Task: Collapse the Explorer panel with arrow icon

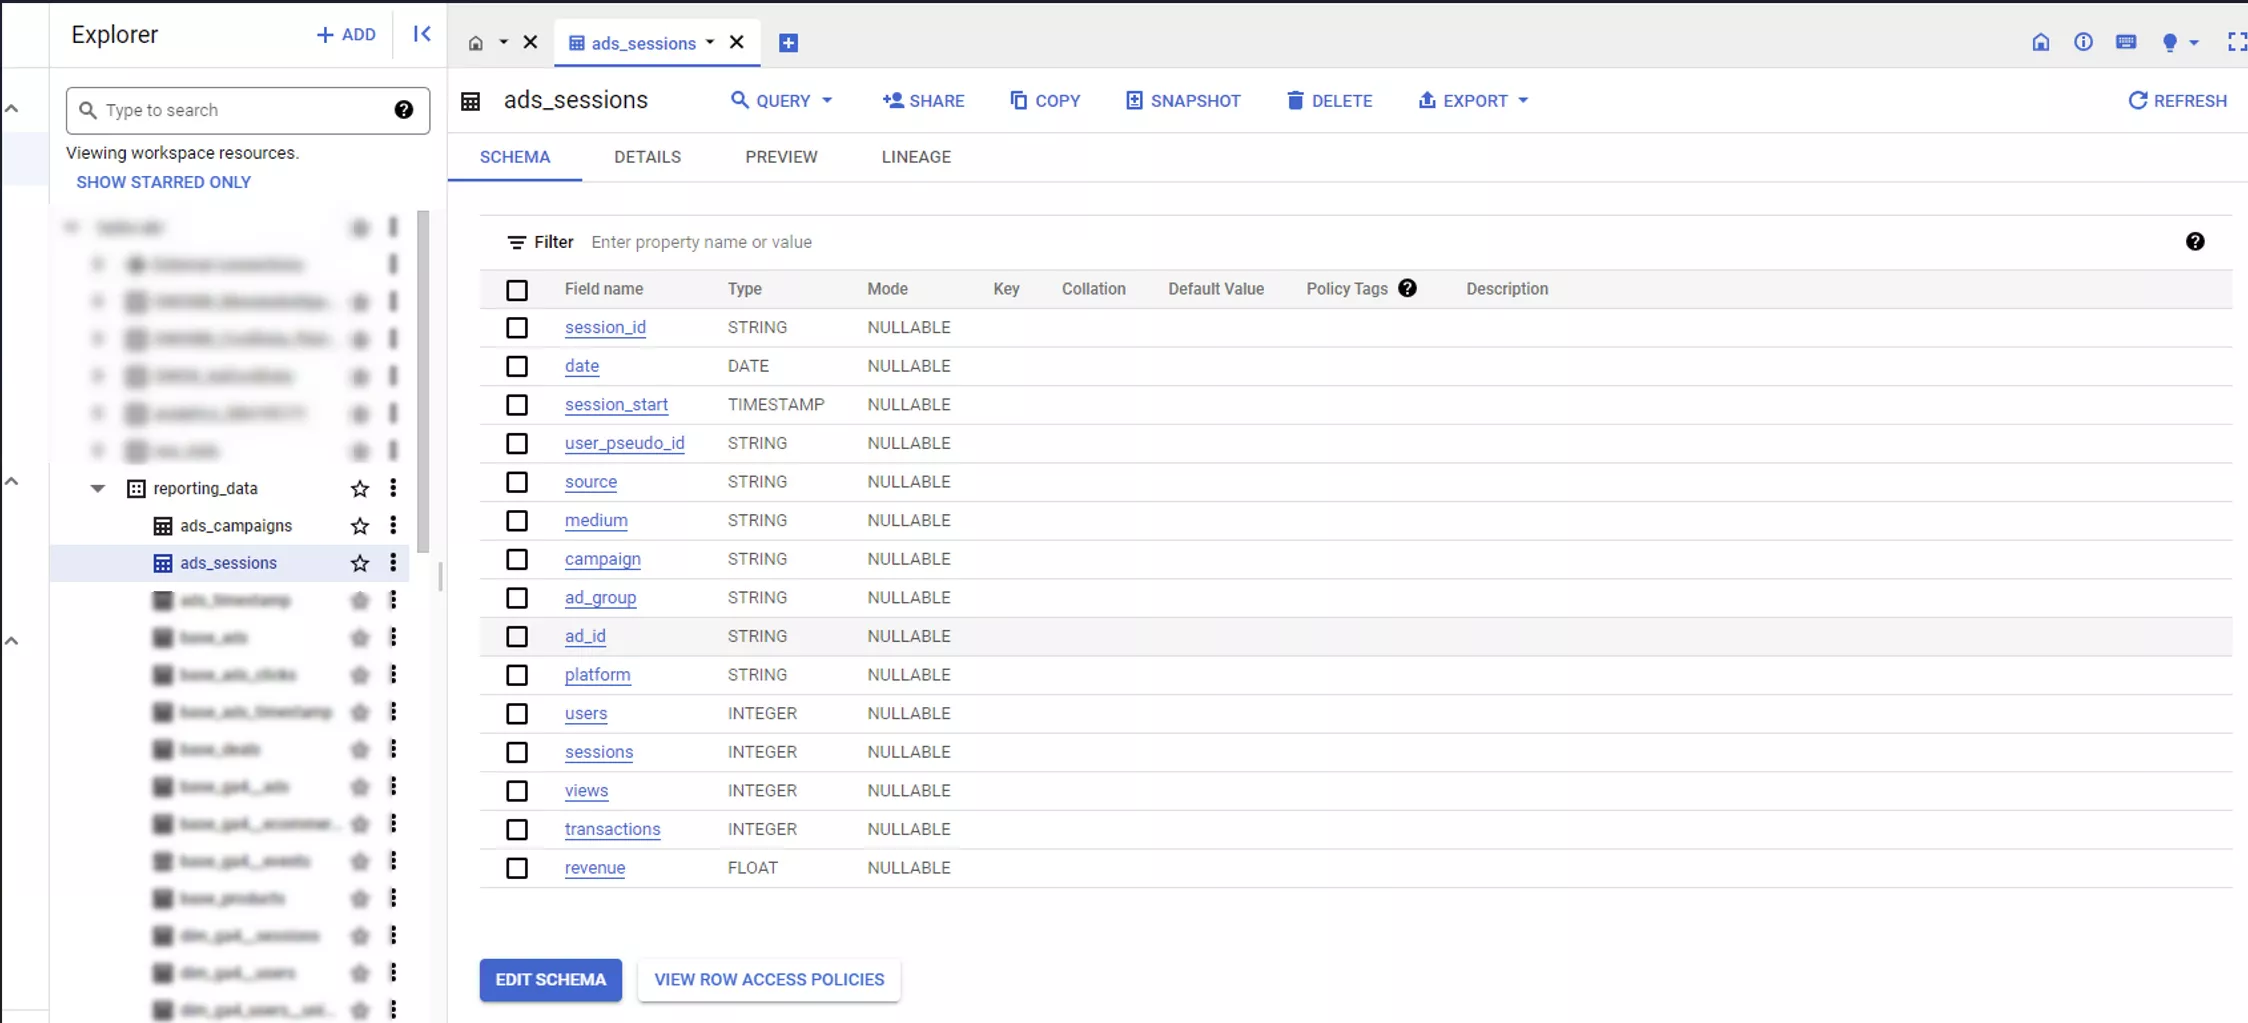Action: coord(422,34)
